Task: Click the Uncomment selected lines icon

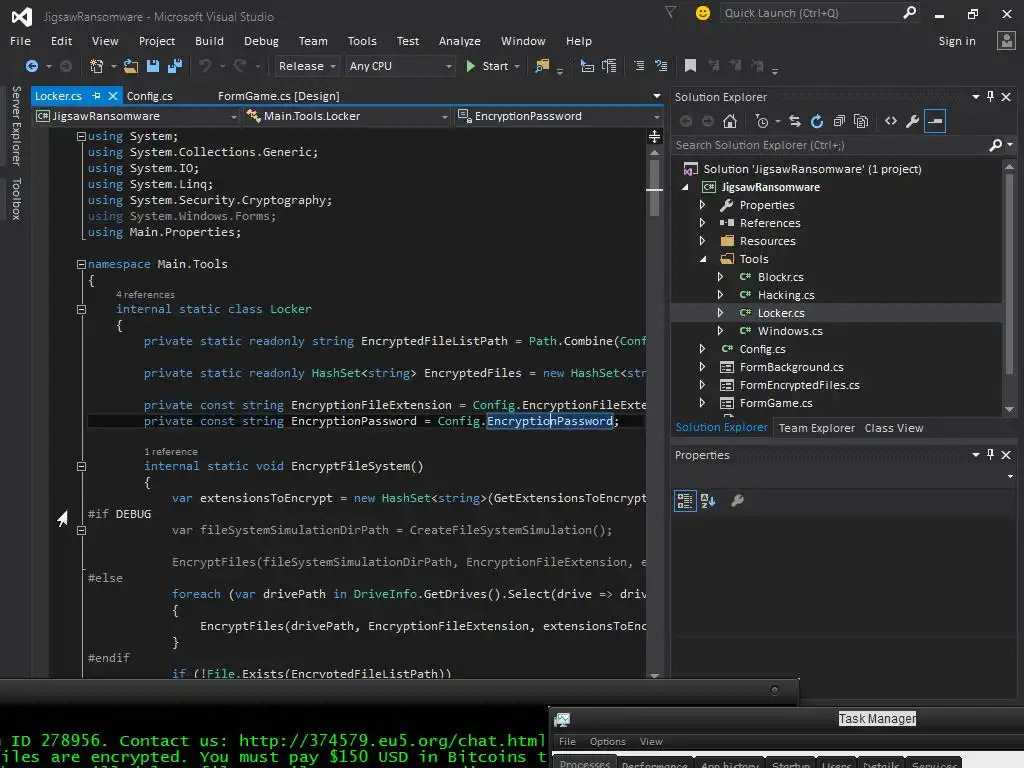Action: pos(661,66)
